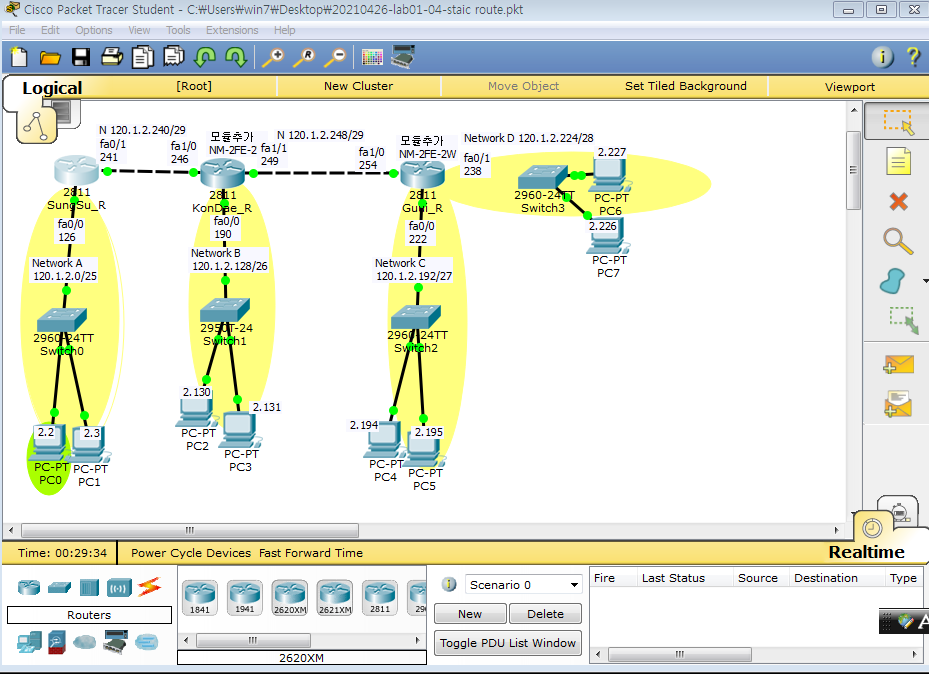Save the topology with the floppy icon
Image resolution: width=929 pixels, height=674 pixels.
(x=81, y=57)
